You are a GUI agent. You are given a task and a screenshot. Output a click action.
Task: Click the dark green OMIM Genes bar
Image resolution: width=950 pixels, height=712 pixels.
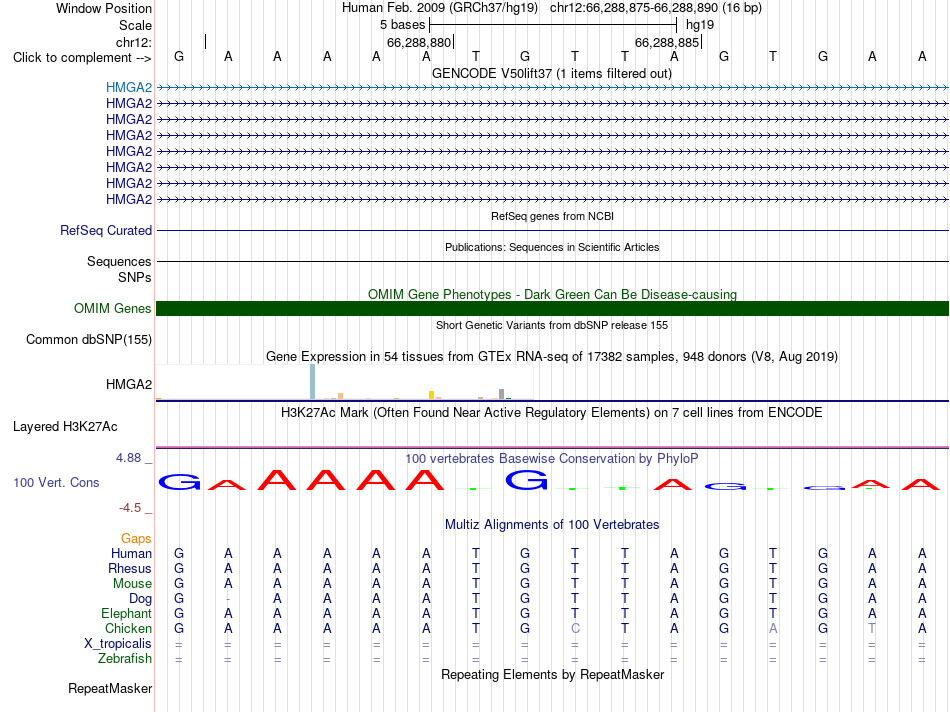[552, 308]
